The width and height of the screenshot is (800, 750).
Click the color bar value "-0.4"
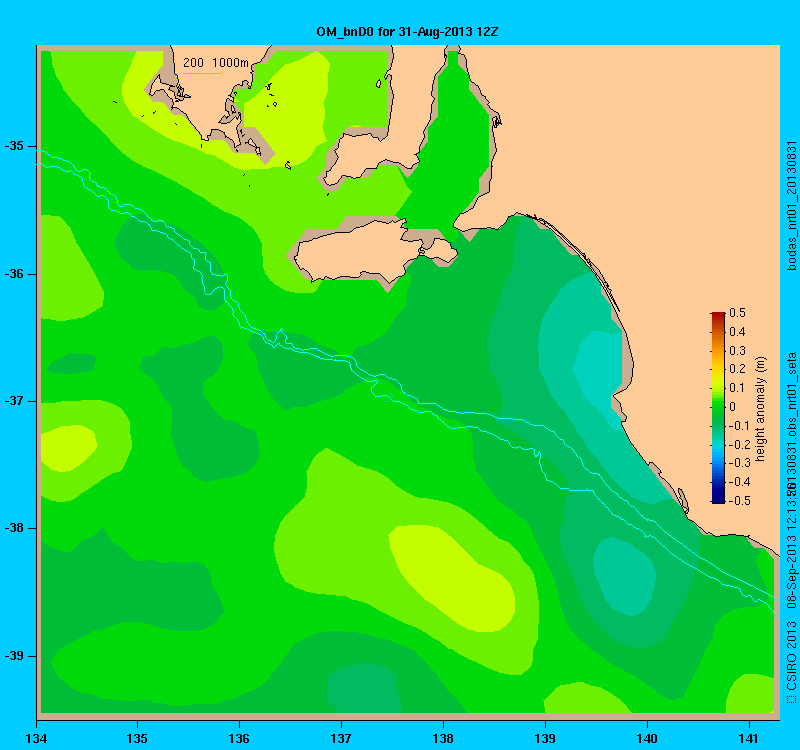739,482
